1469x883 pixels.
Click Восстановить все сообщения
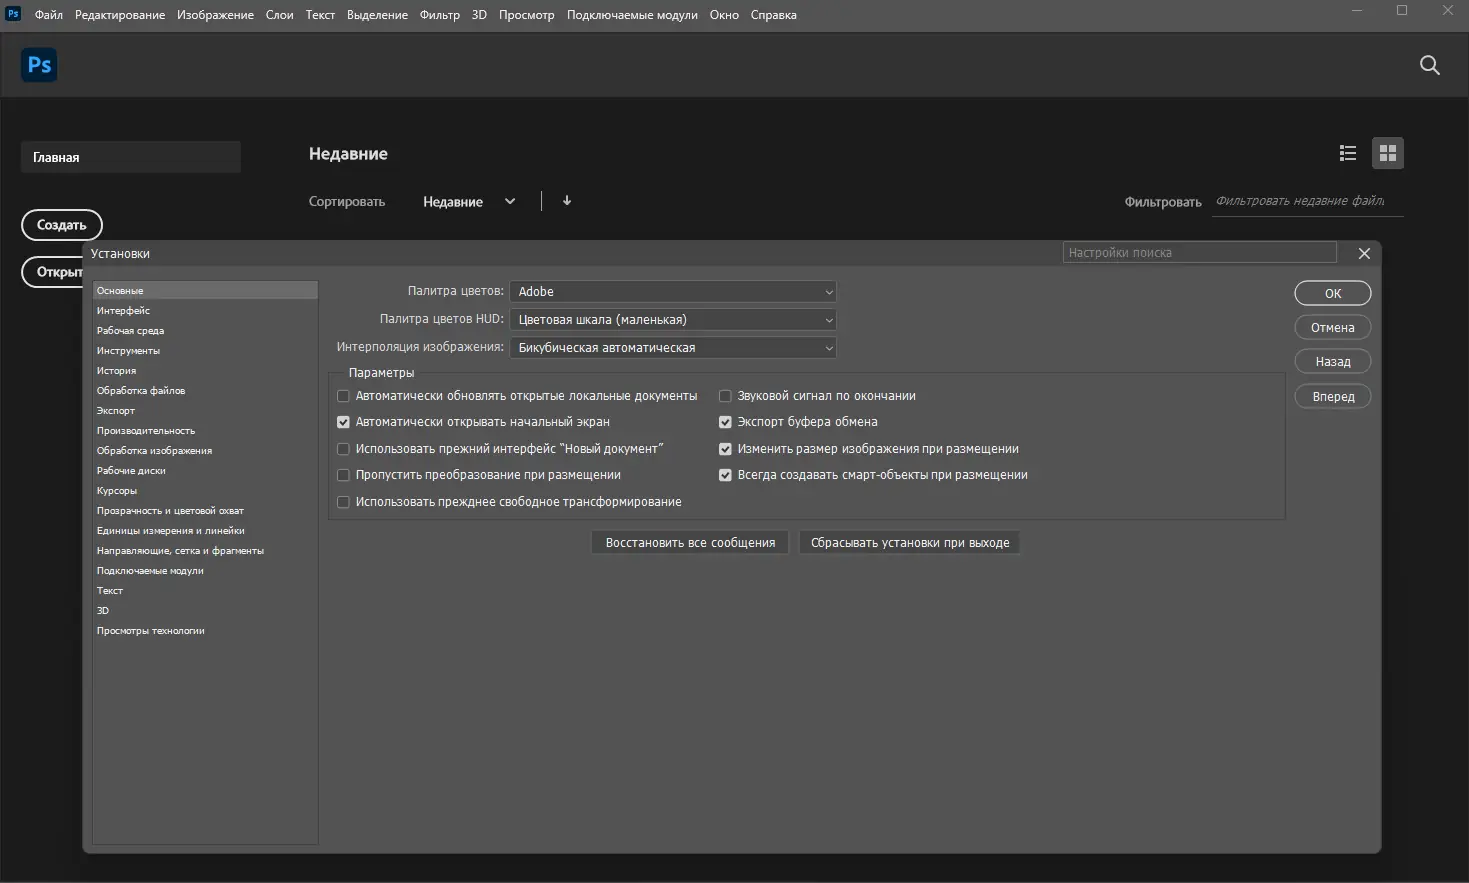(x=690, y=543)
